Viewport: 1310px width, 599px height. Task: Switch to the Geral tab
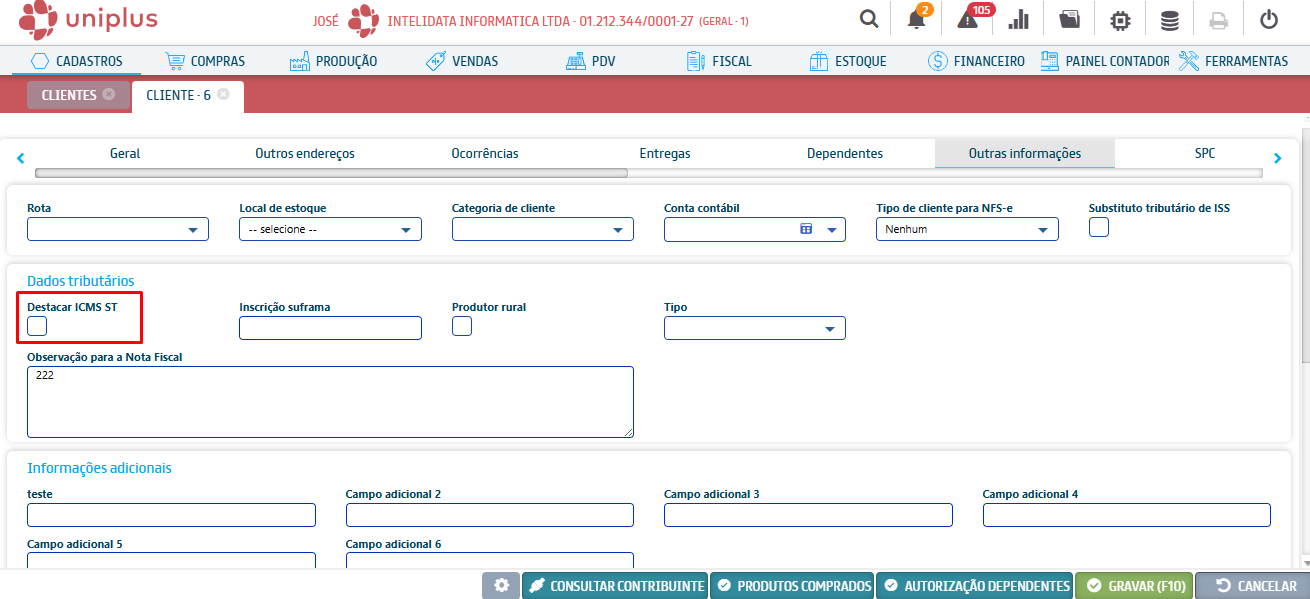click(125, 154)
